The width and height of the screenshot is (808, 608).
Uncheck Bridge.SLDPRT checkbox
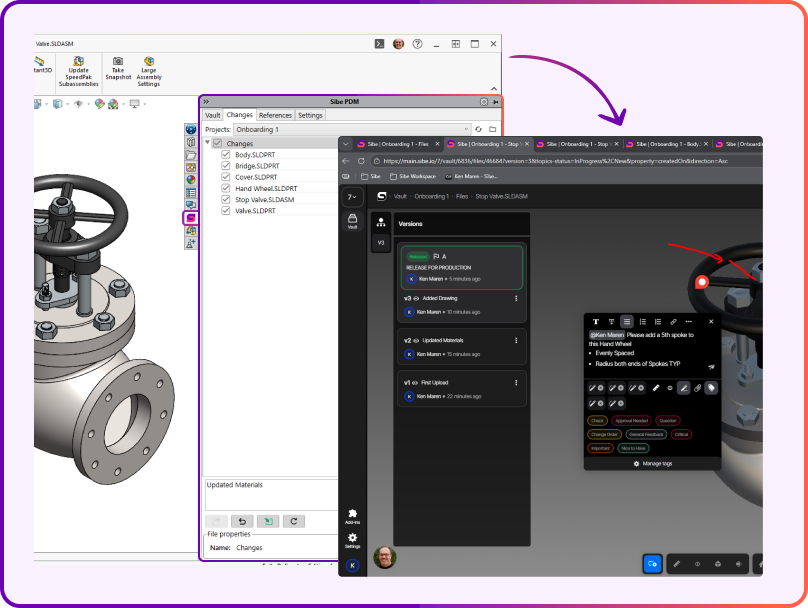(226, 165)
